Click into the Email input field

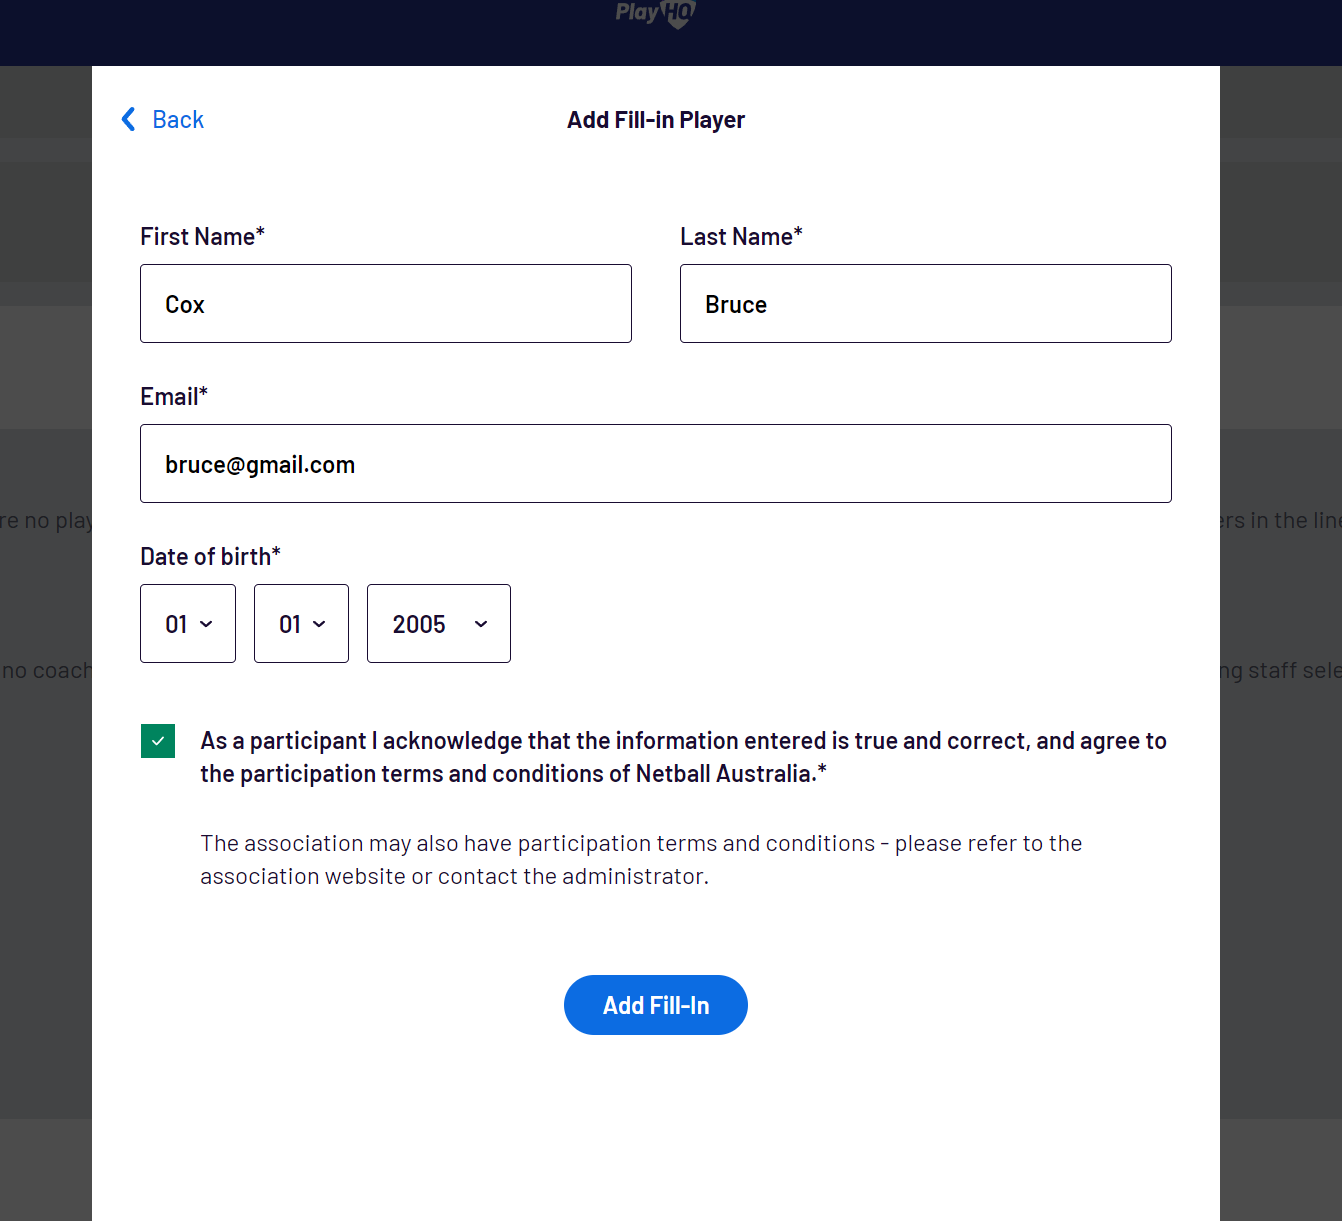pyautogui.click(x=656, y=464)
